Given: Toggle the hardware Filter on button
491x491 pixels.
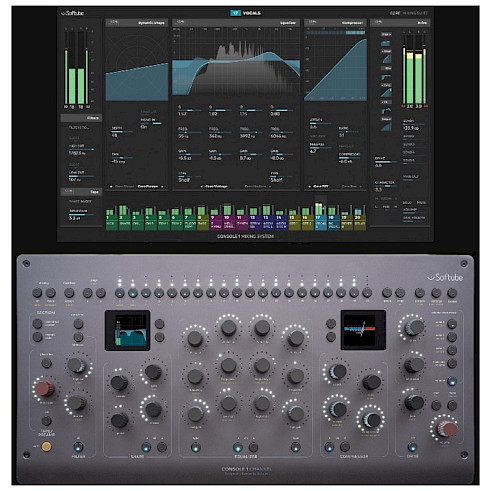Looking at the screenshot, I should pyautogui.click(x=78, y=447).
